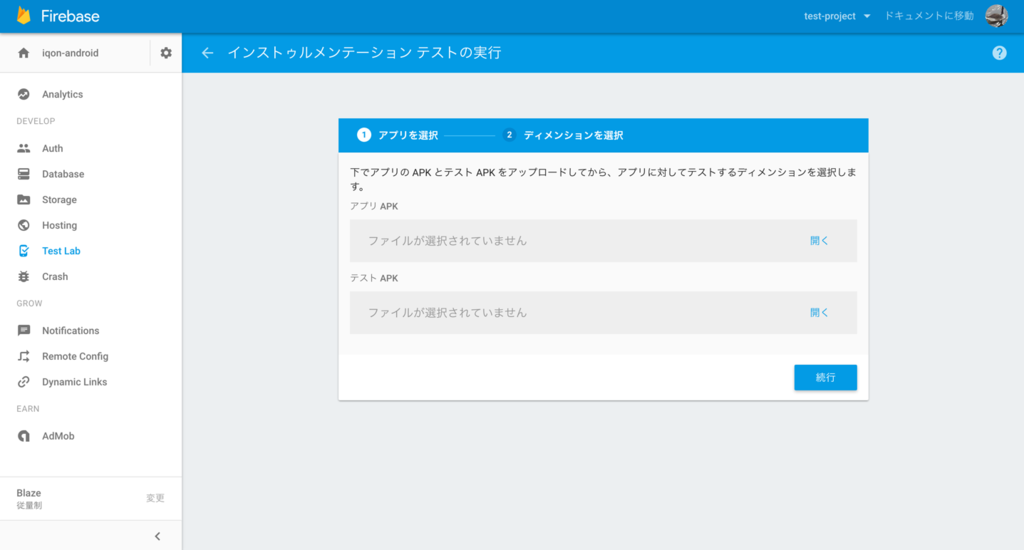Open the user avatar account menu
Image resolution: width=1024 pixels, height=550 pixels.
coord(997,16)
